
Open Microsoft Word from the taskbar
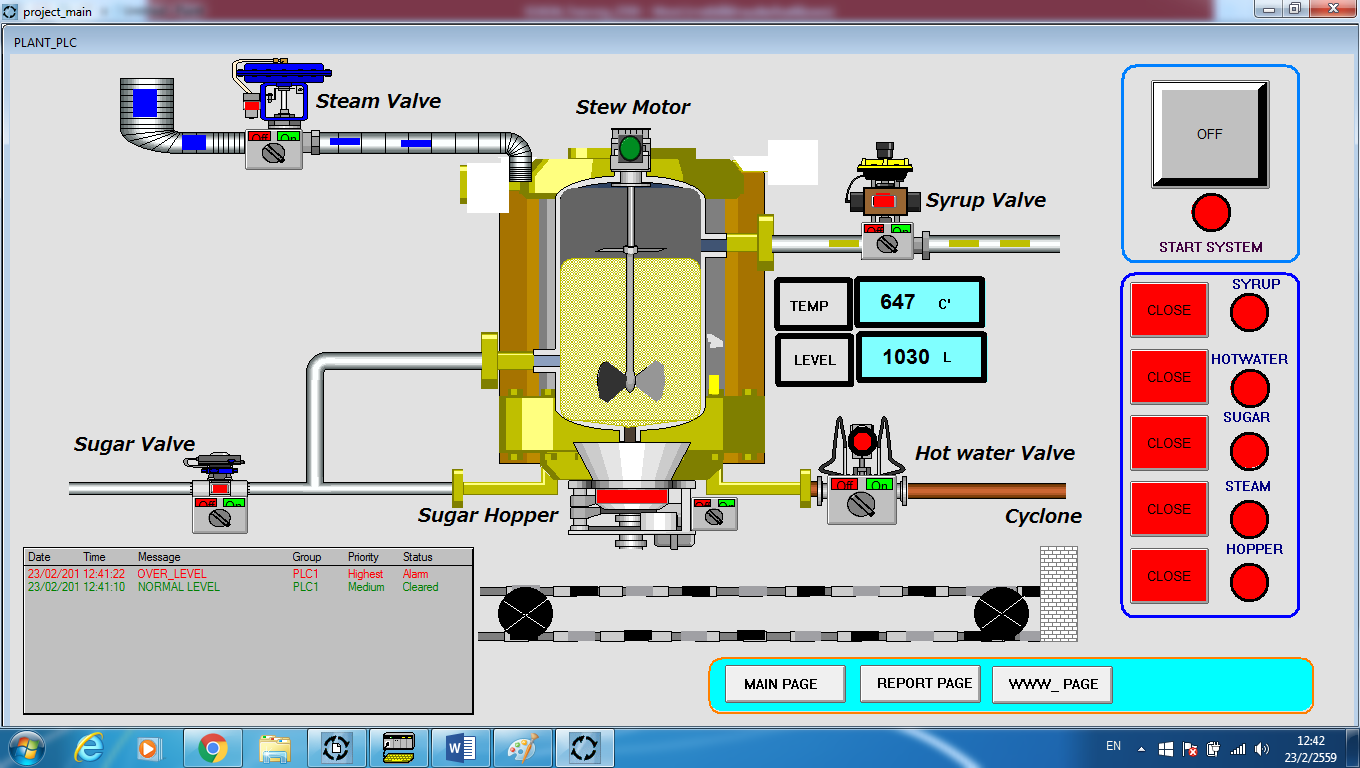click(x=461, y=748)
